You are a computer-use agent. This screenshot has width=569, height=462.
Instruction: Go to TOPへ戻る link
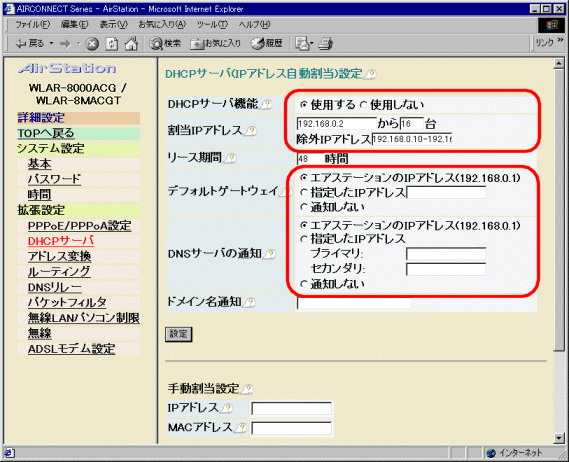(x=46, y=133)
